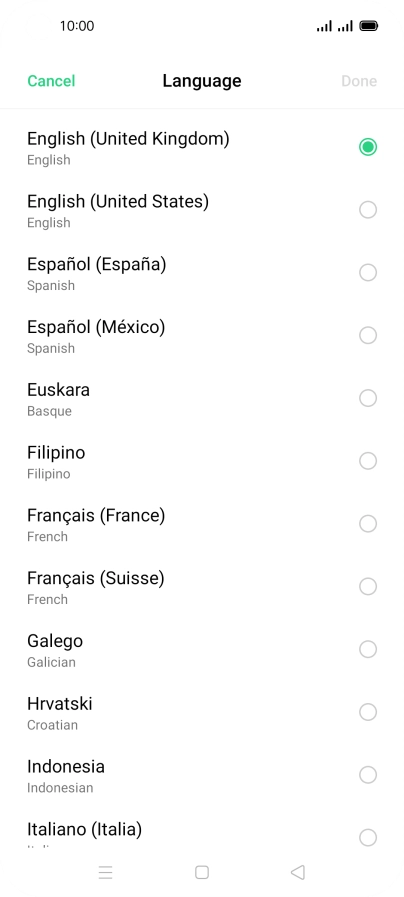
Task: Tap Cancel to discard language change
Action: click(51, 81)
